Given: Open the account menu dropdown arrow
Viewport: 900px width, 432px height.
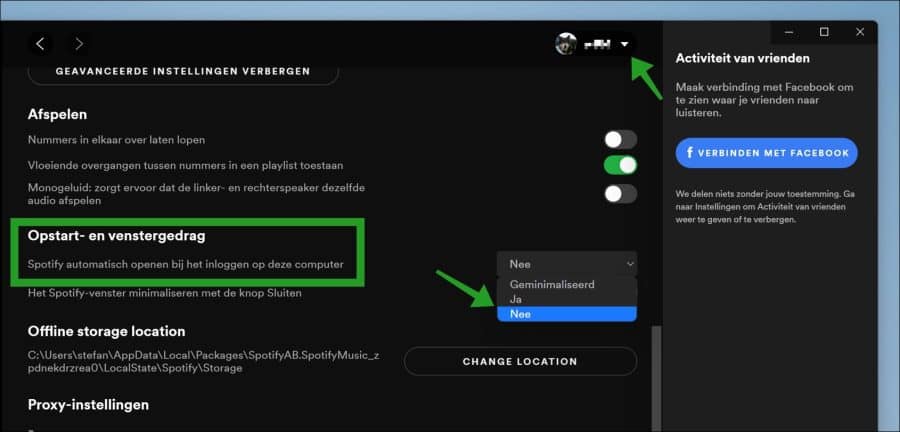Looking at the screenshot, I should coord(625,44).
